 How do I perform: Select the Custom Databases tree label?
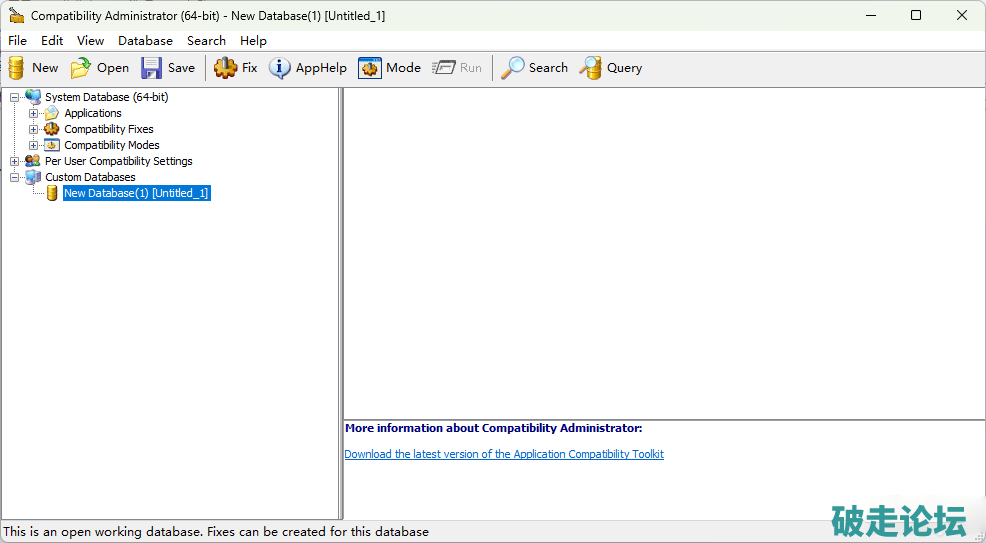coord(91,177)
